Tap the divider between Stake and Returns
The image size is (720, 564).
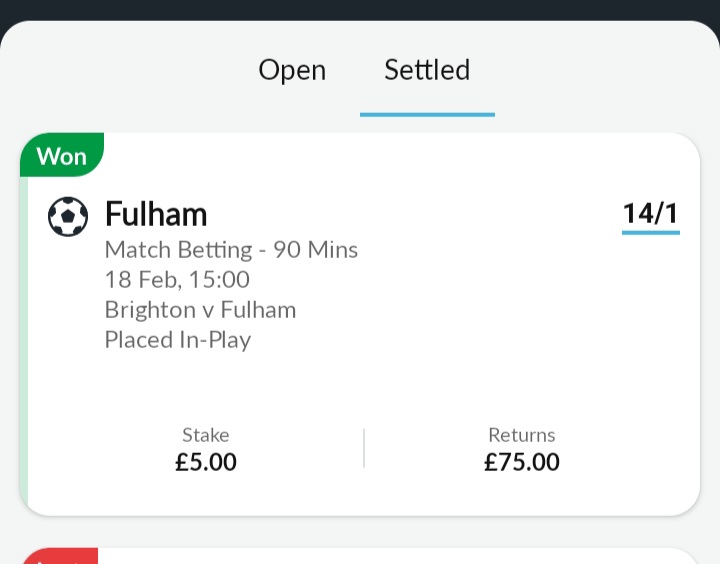[364, 448]
